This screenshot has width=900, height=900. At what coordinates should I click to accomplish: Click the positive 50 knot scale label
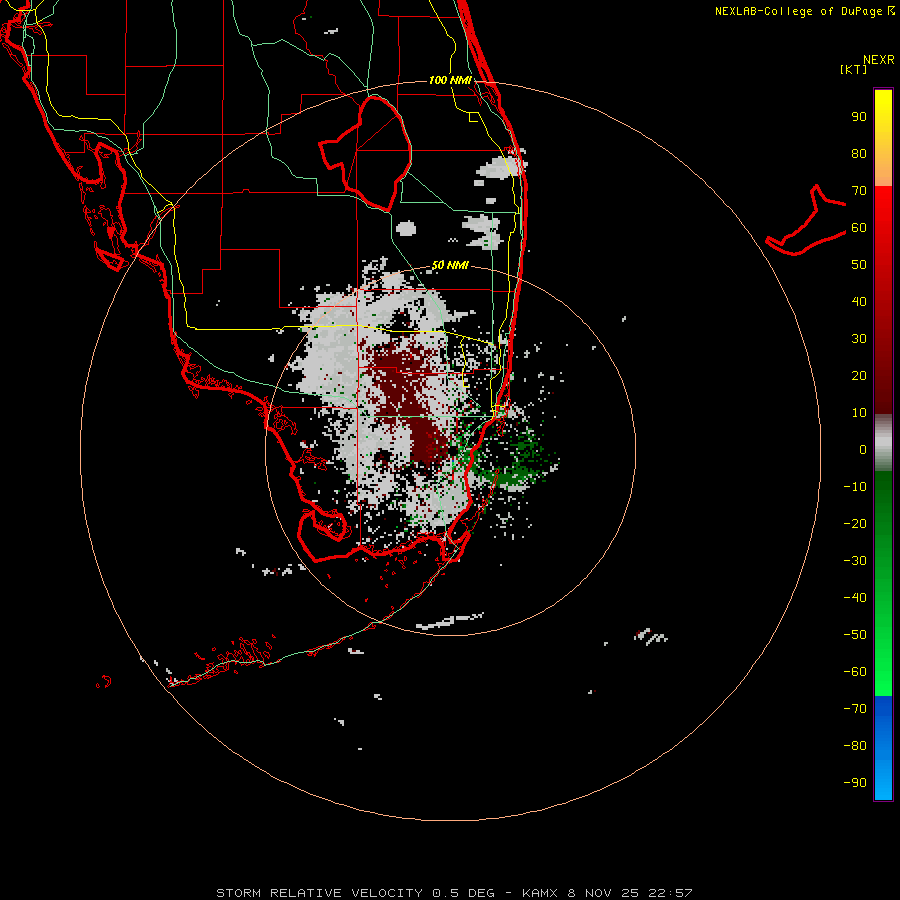click(x=859, y=265)
